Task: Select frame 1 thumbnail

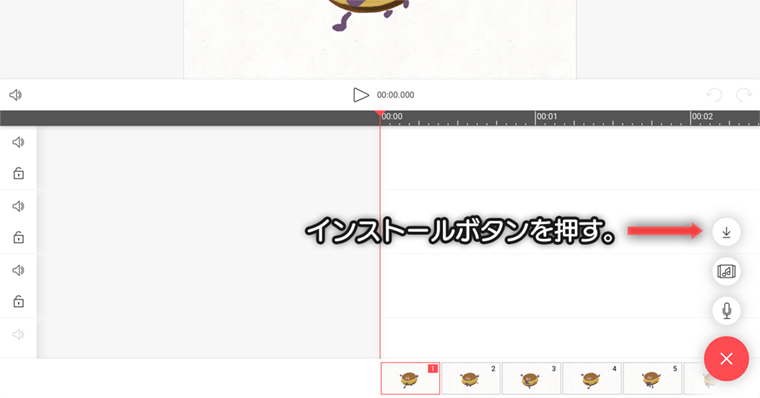Action: click(410, 378)
